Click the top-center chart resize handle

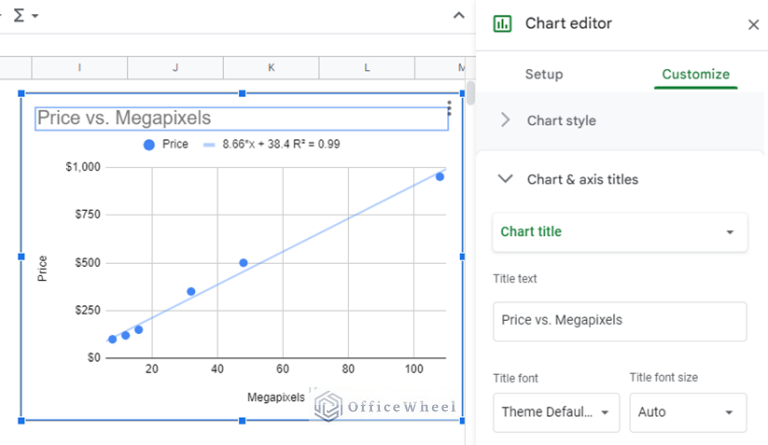pyautogui.click(x=242, y=93)
